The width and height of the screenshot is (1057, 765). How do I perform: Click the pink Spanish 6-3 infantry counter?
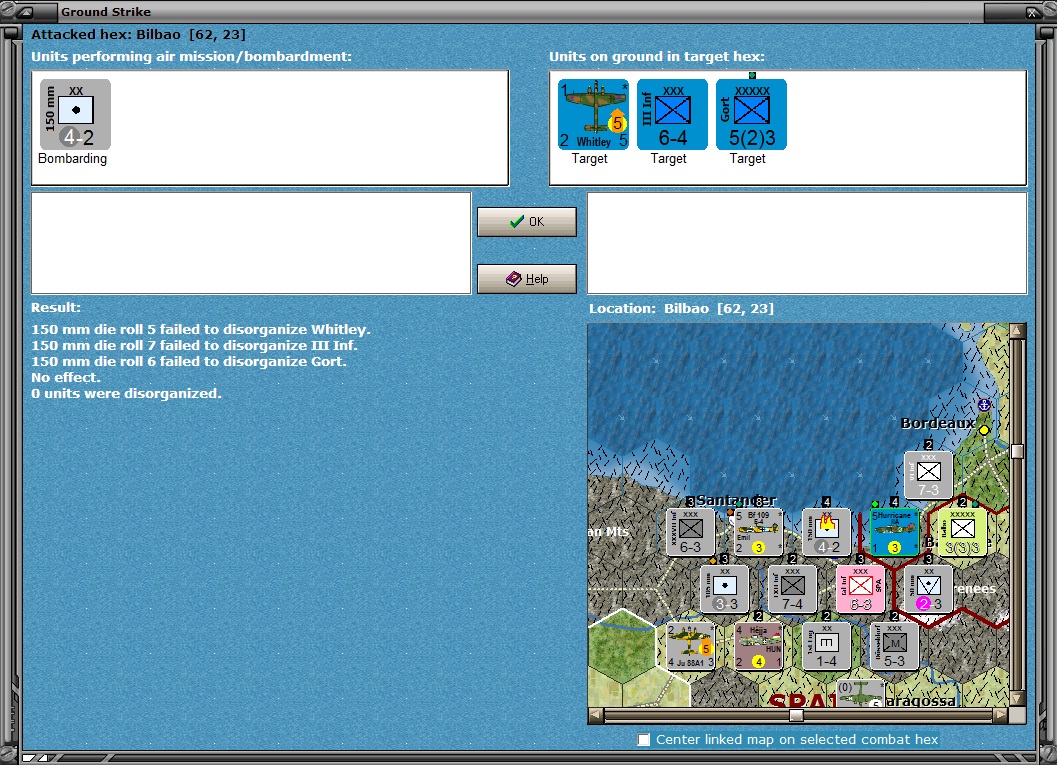860,589
